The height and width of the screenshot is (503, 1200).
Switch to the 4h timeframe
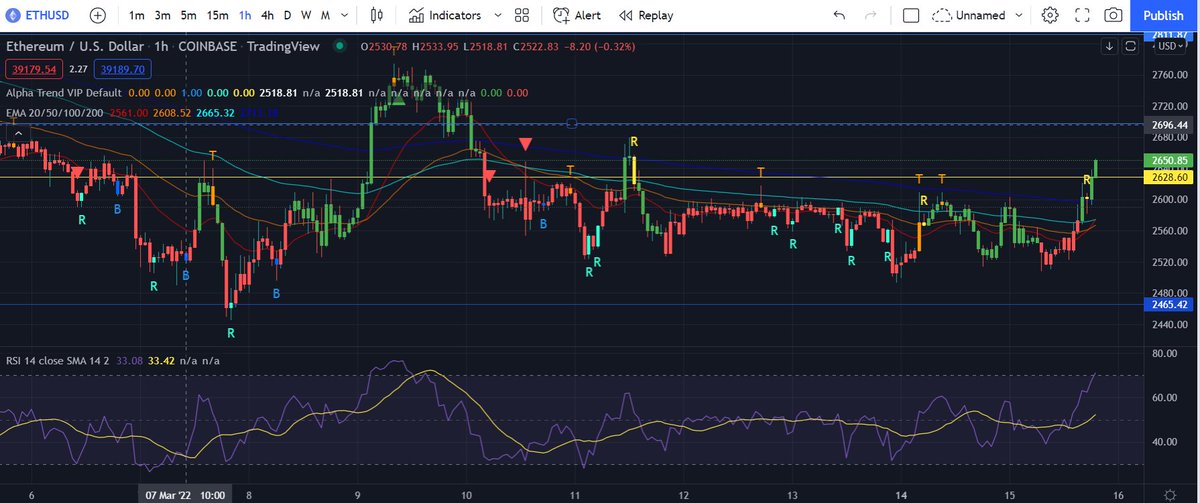pos(267,15)
